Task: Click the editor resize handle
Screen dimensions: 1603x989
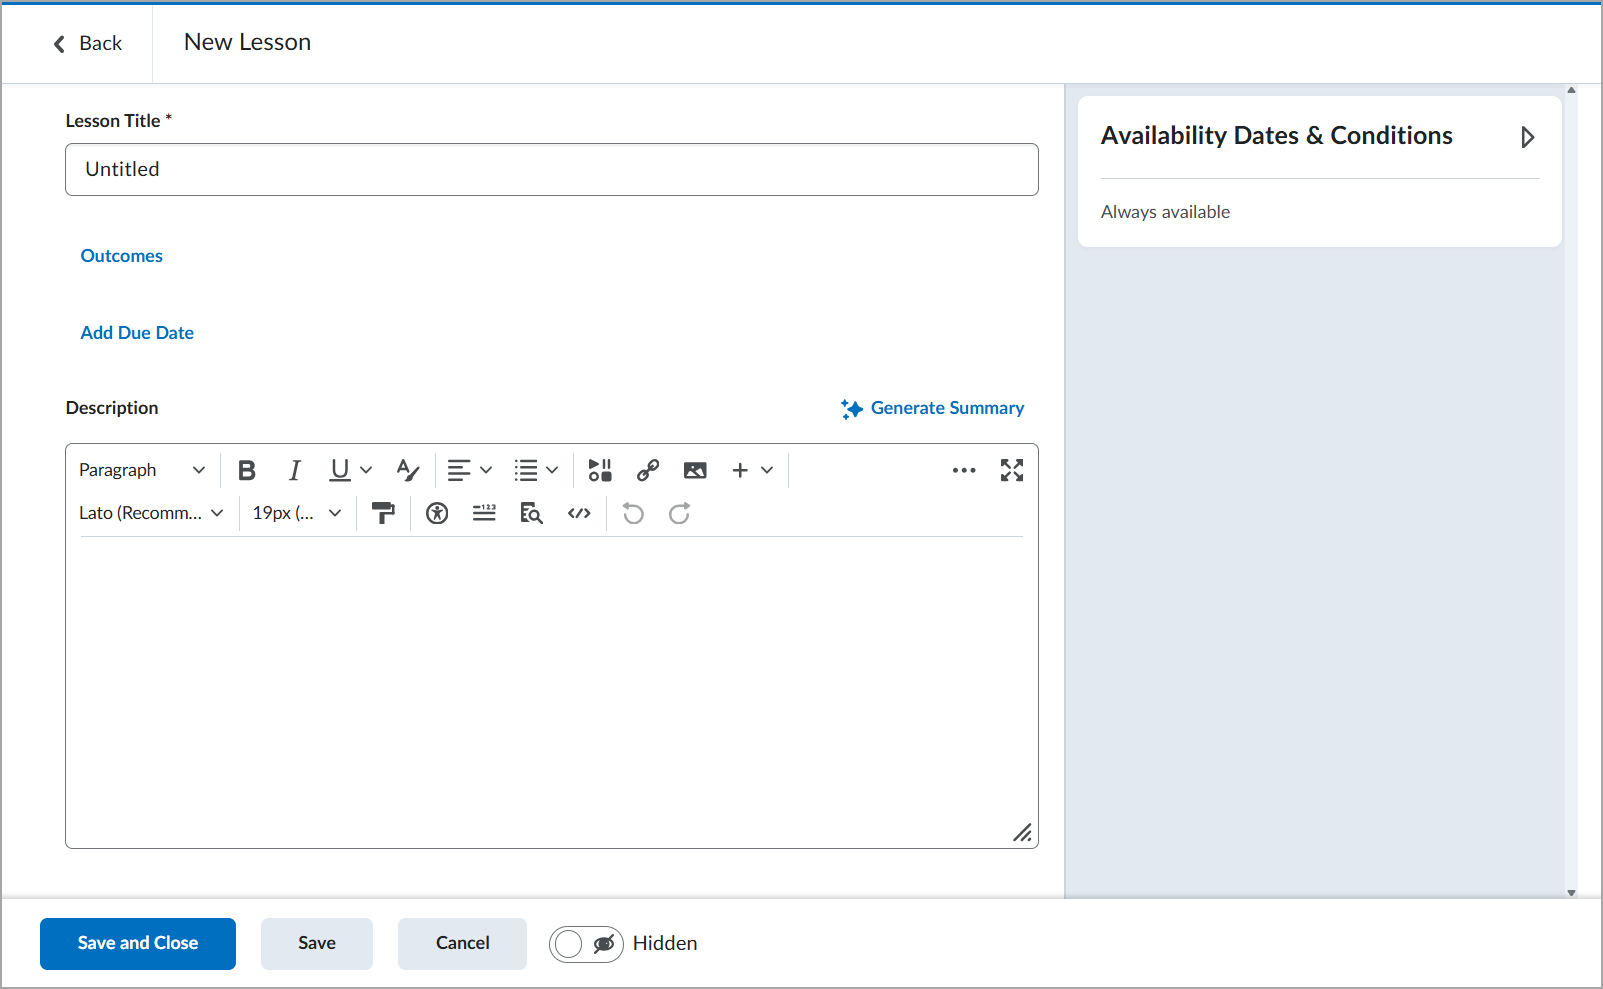Action: click(1022, 833)
